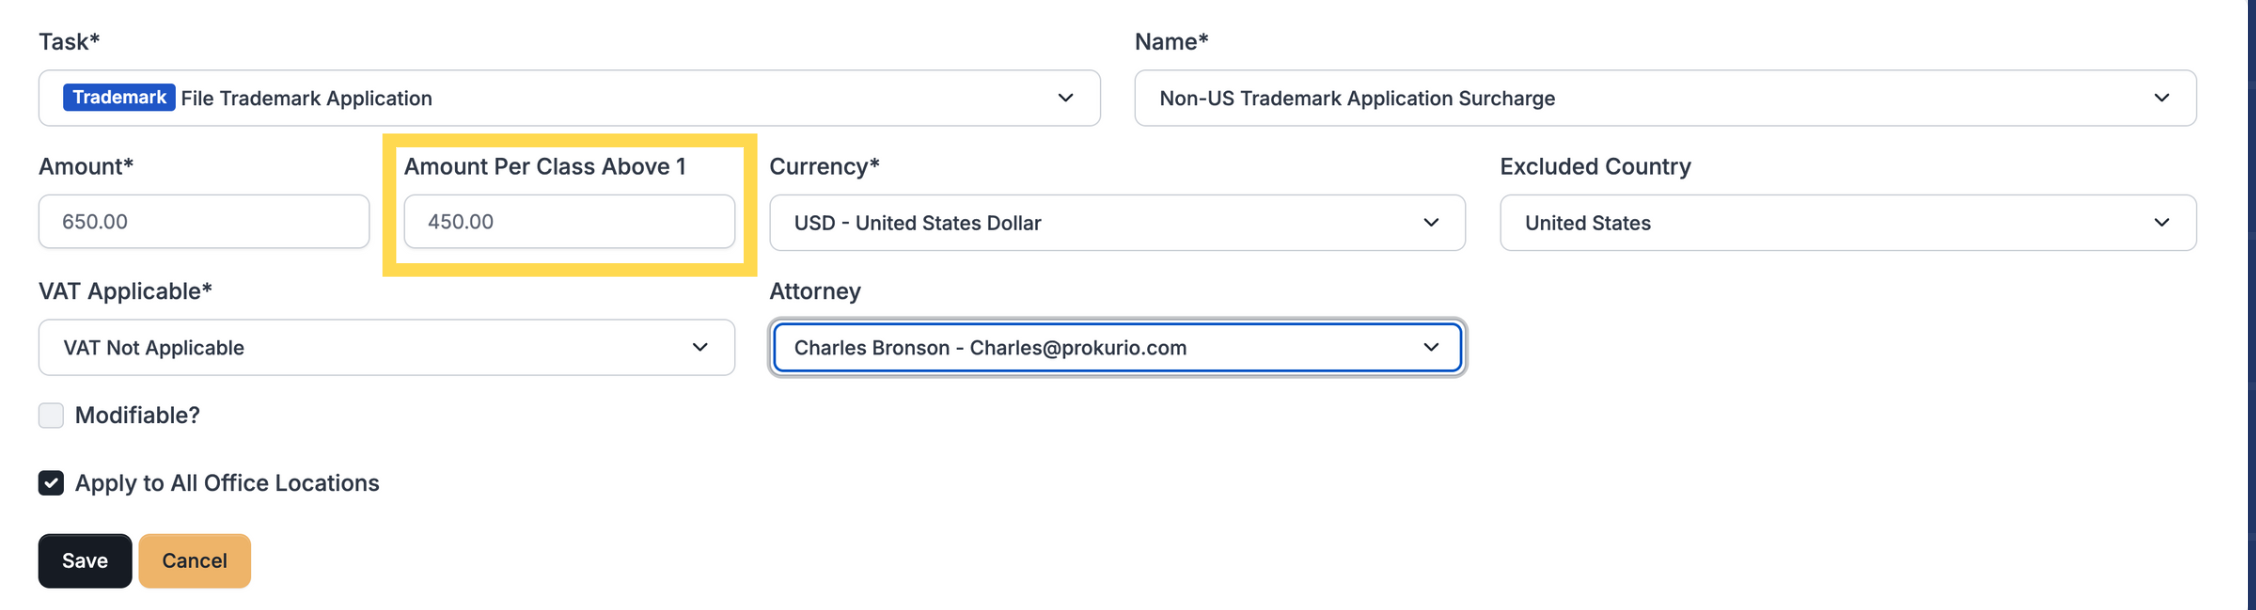Click the Modifiable? label text
Image resolution: width=2256 pixels, height=610 pixels.
137,415
